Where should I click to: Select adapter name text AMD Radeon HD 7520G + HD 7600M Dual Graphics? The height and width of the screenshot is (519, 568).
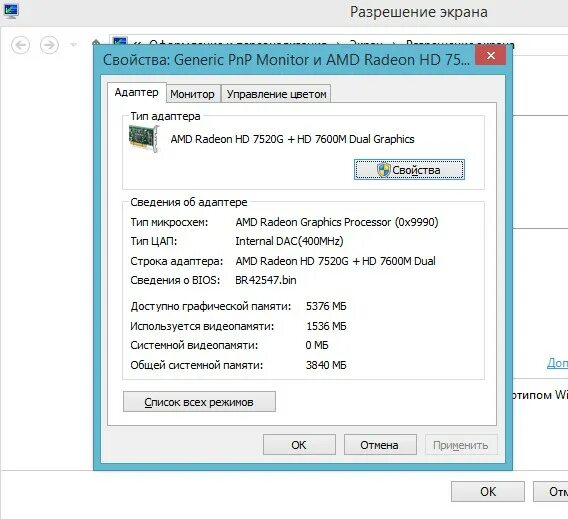click(x=292, y=139)
